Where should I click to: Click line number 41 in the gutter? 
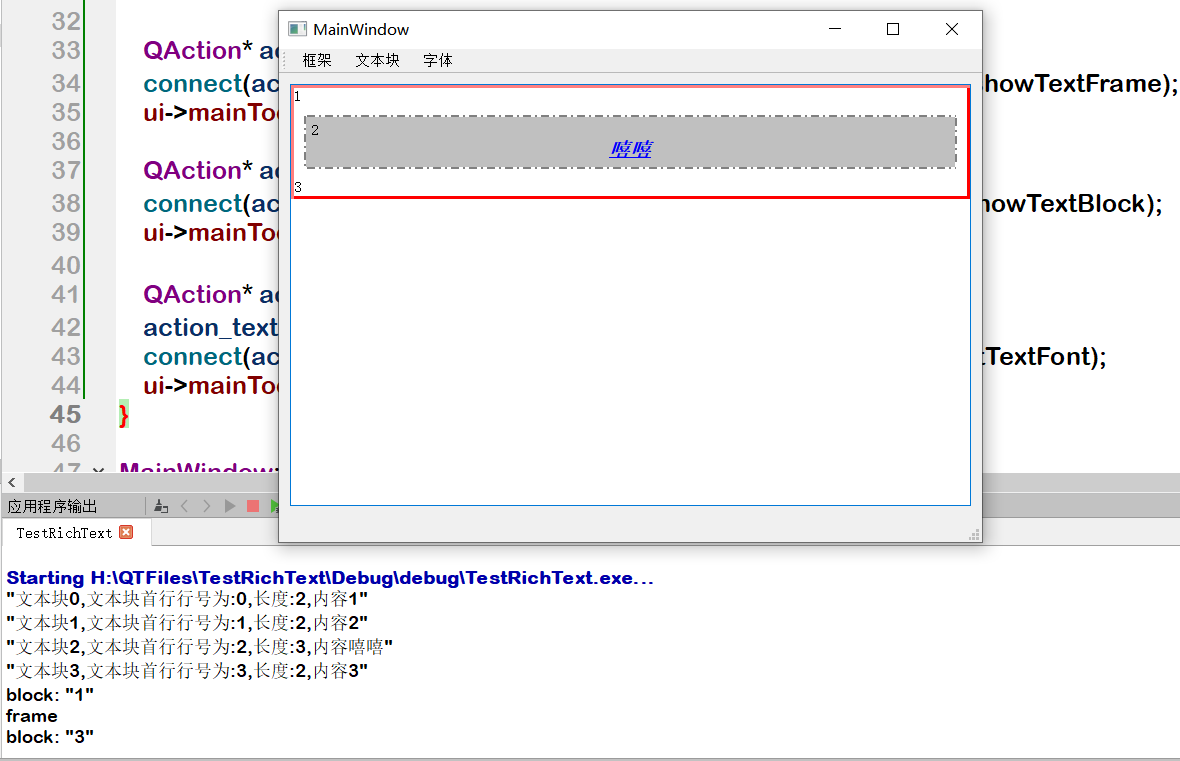[65, 294]
